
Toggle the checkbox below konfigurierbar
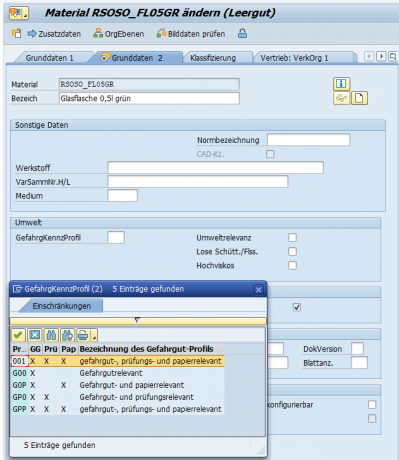click(x=372, y=419)
